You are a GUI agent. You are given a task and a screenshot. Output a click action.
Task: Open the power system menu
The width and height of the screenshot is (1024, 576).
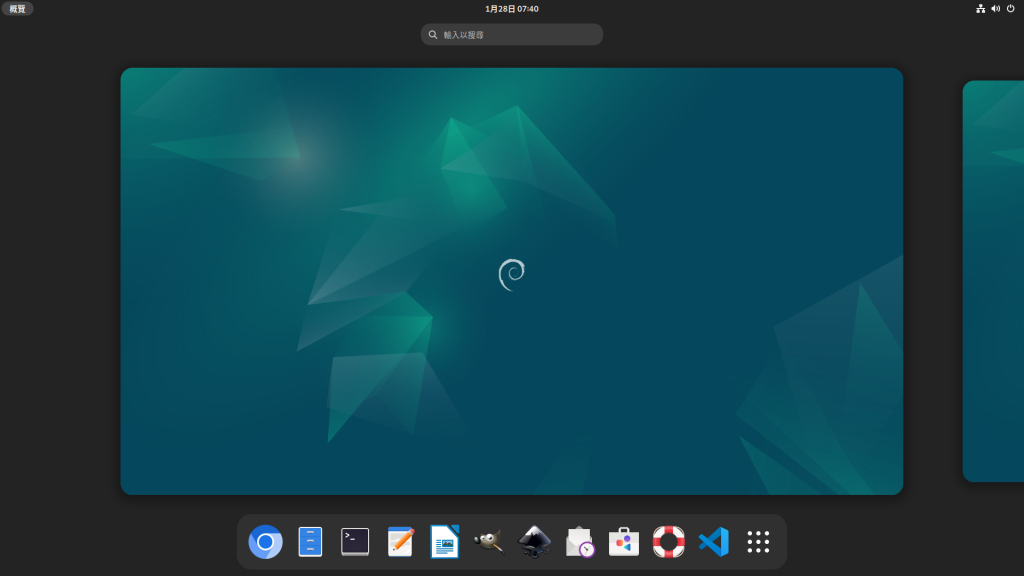(1010, 9)
